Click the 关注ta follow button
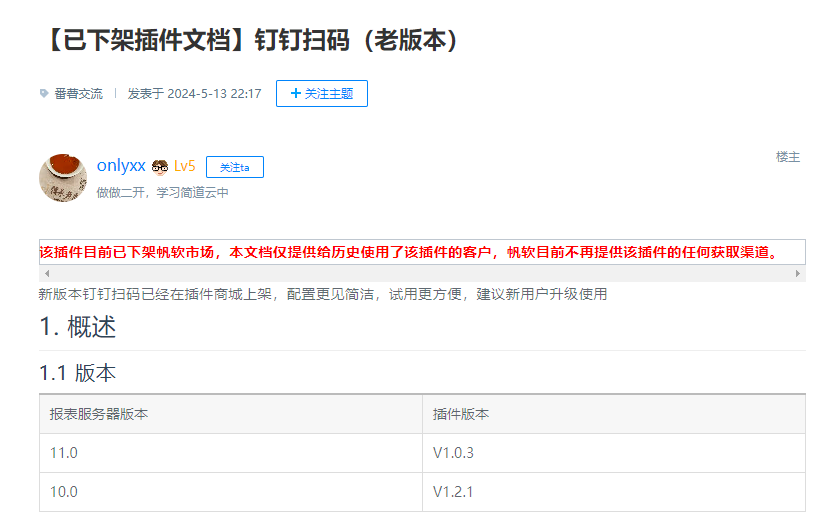Image resolution: width=840 pixels, height=522 pixels. [235, 167]
